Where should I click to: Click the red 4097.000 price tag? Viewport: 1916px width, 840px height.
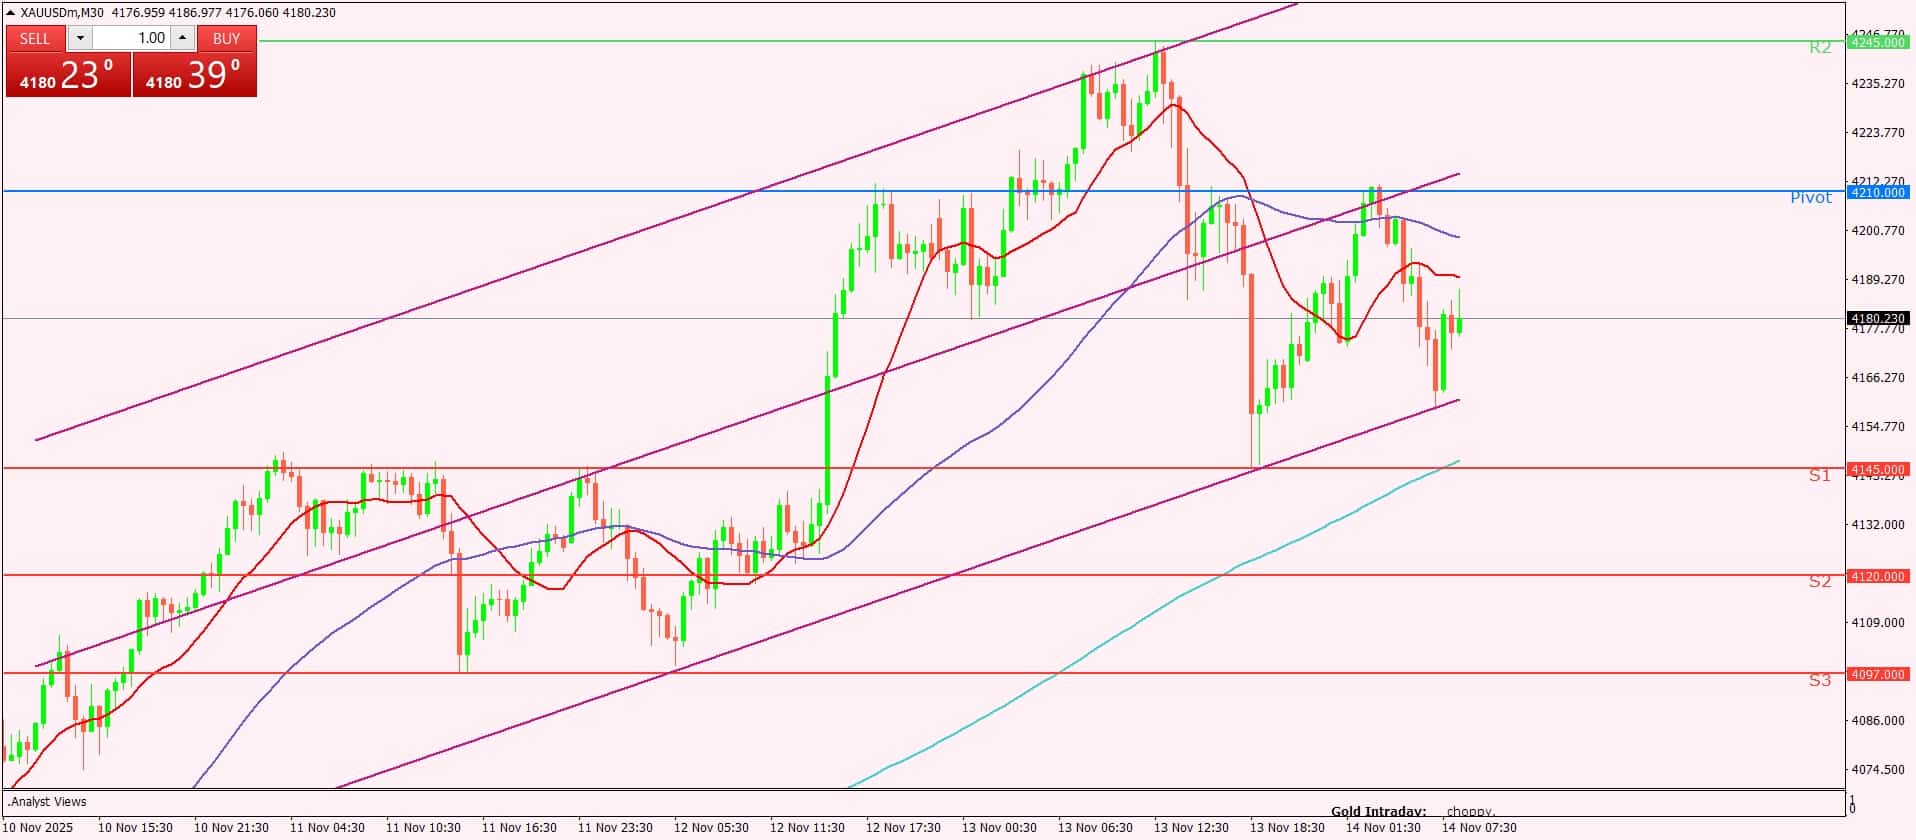coord(1878,675)
